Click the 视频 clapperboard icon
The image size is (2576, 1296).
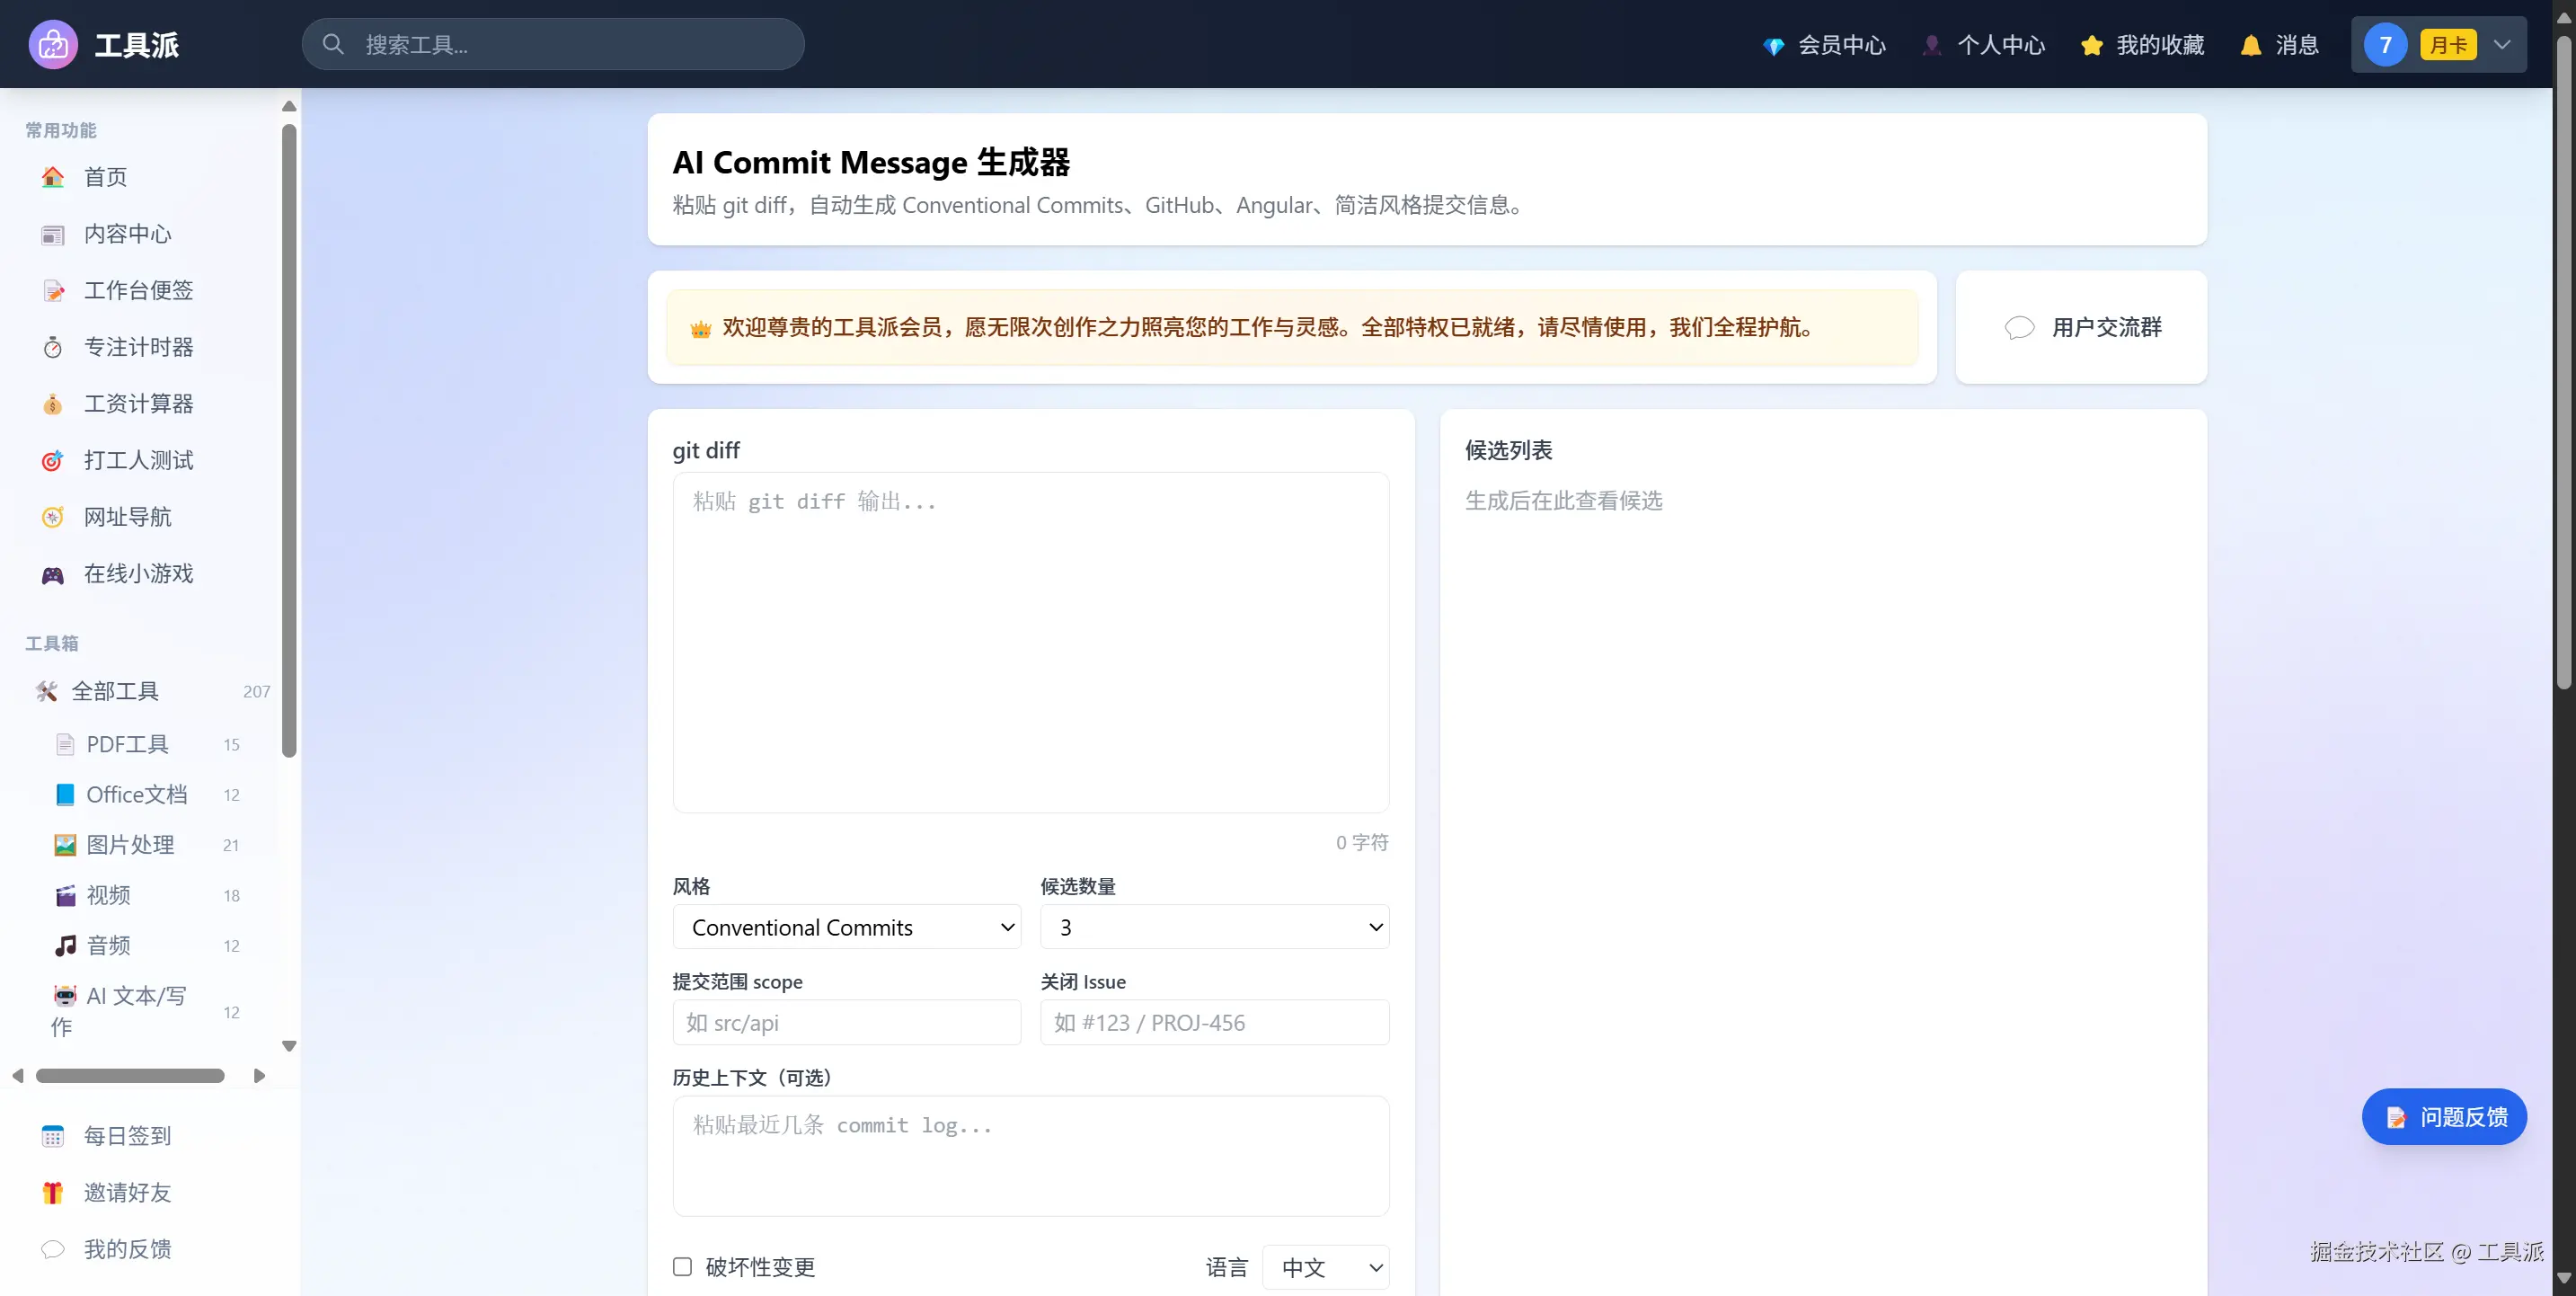pos(65,895)
